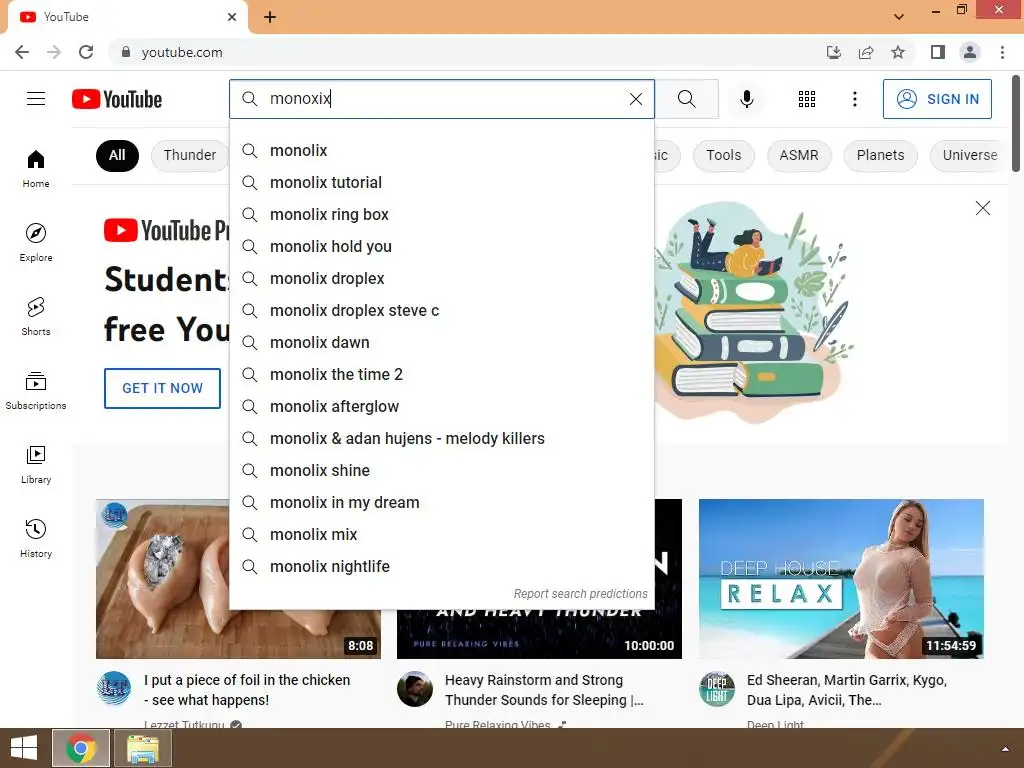1024x768 pixels.
Task: Open History in the sidebar
Action: point(36,538)
